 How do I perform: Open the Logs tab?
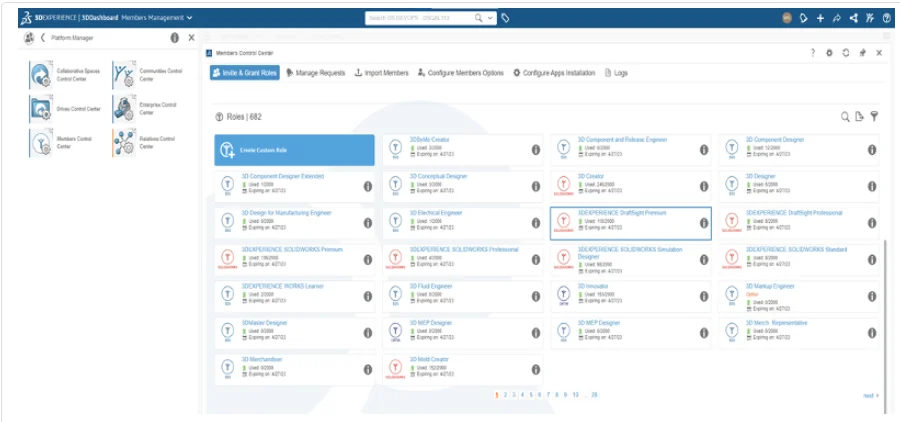pos(616,73)
